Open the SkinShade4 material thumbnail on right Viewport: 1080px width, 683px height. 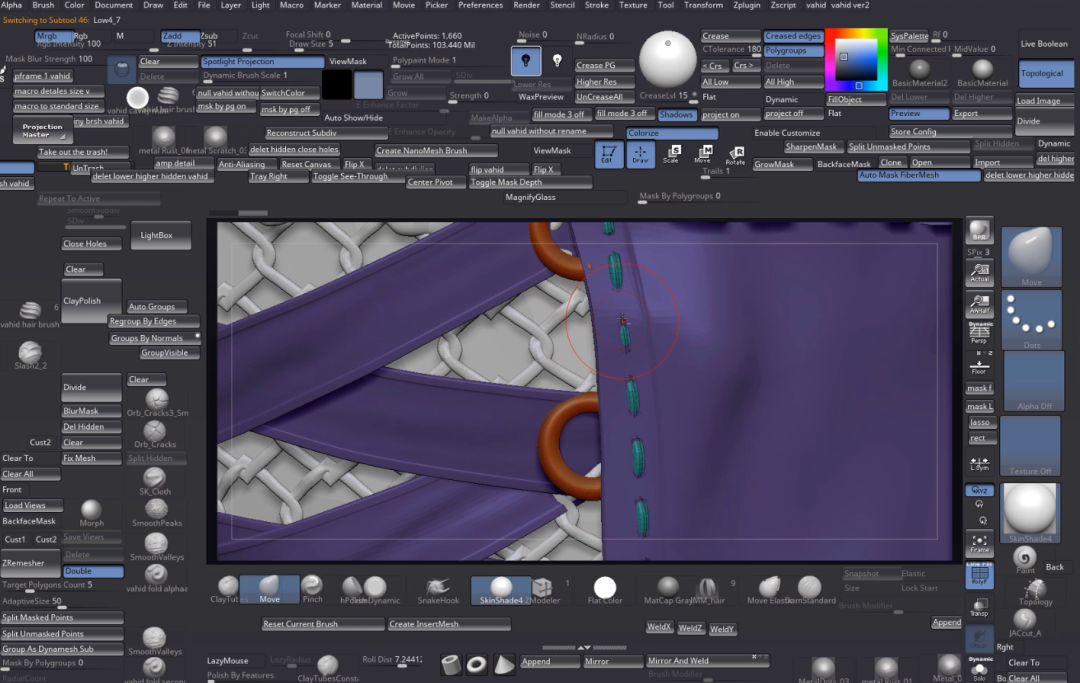1030,513
